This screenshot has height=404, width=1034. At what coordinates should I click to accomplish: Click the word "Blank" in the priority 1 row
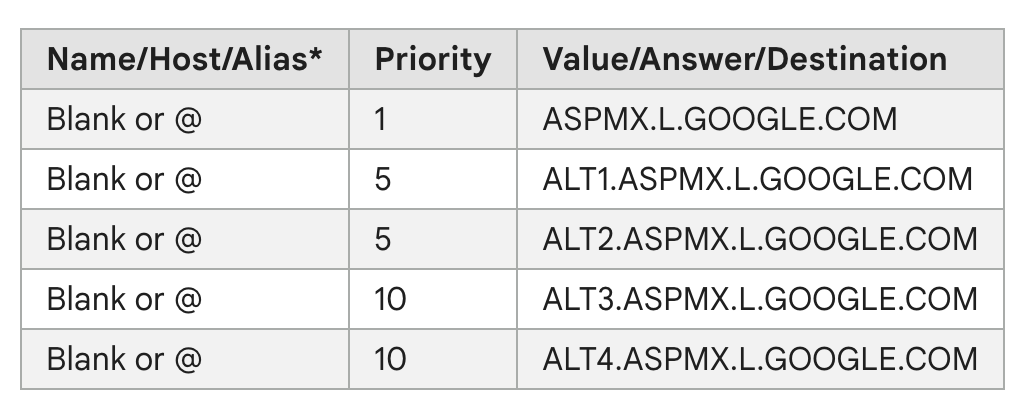point(87,119)
